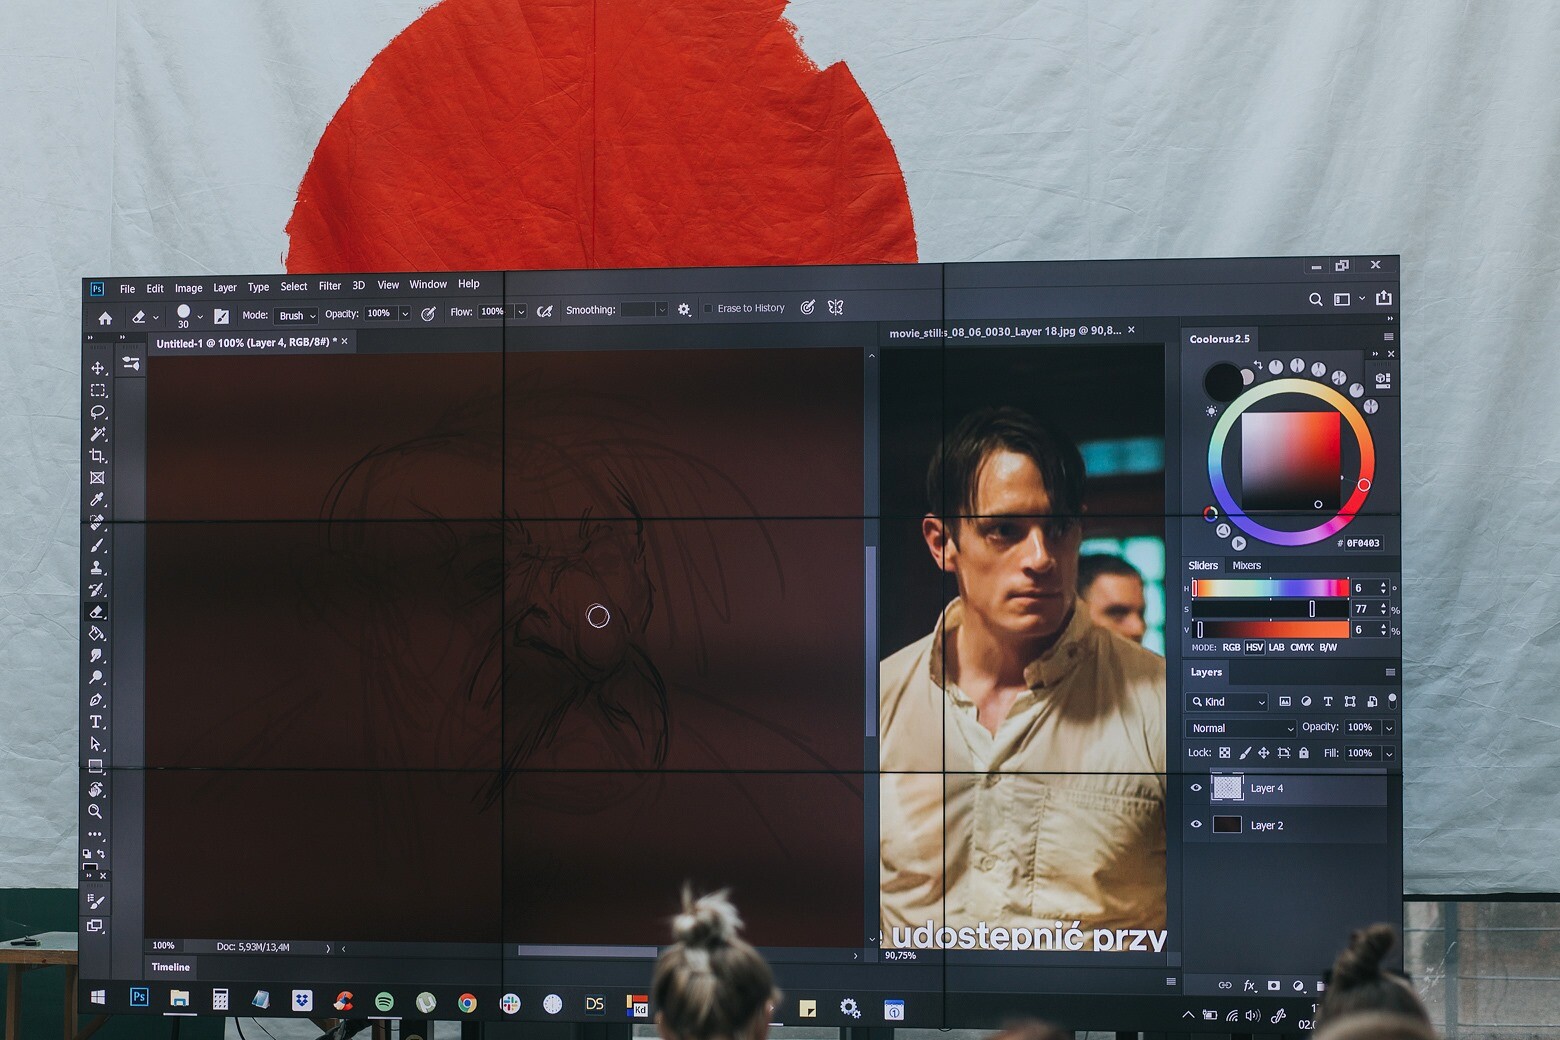Select the Path Selection tool

pos(96,744)
